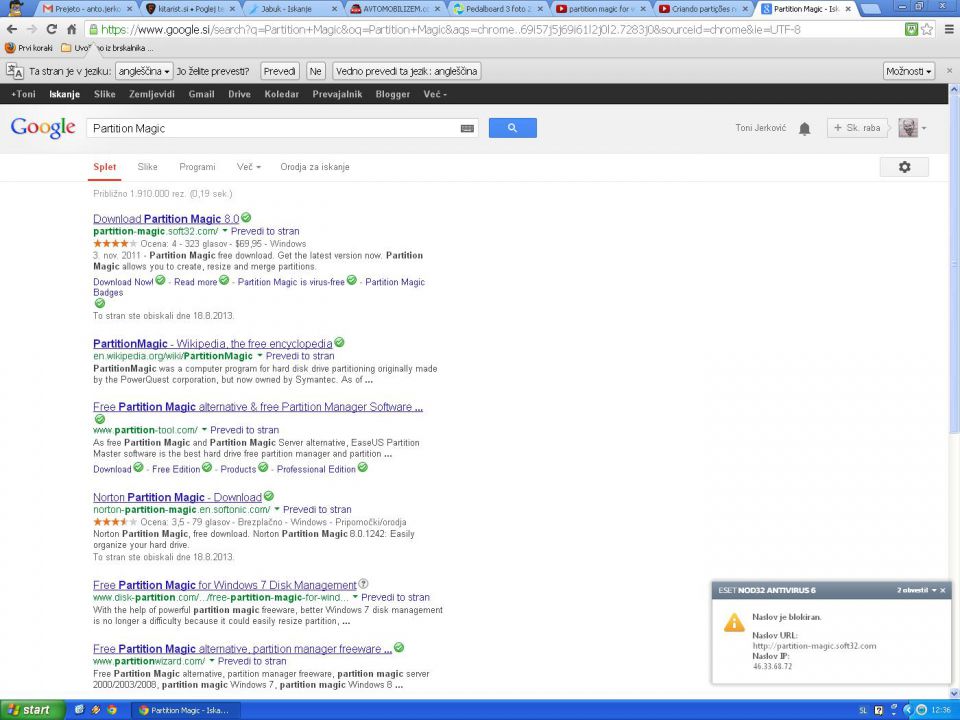
Task: Click the Prevedi translate button
Action: (x=280, y=71)
